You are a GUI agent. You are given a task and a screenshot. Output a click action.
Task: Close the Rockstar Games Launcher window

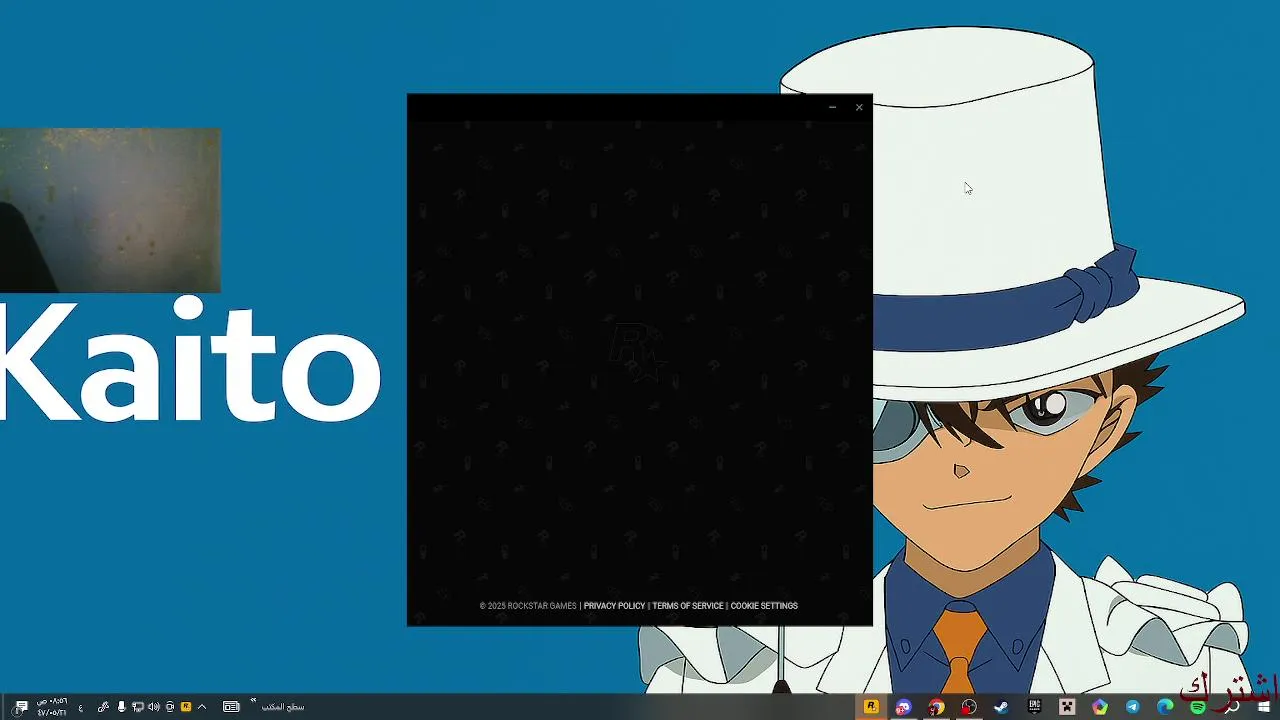(x=859, y=107)
